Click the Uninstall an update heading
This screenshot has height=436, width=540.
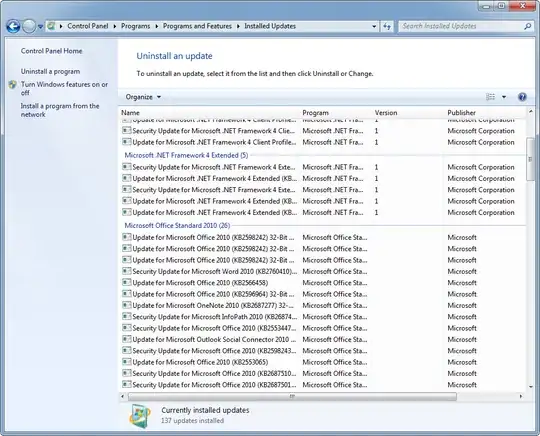pyautogui.click(x=174, y=56)
